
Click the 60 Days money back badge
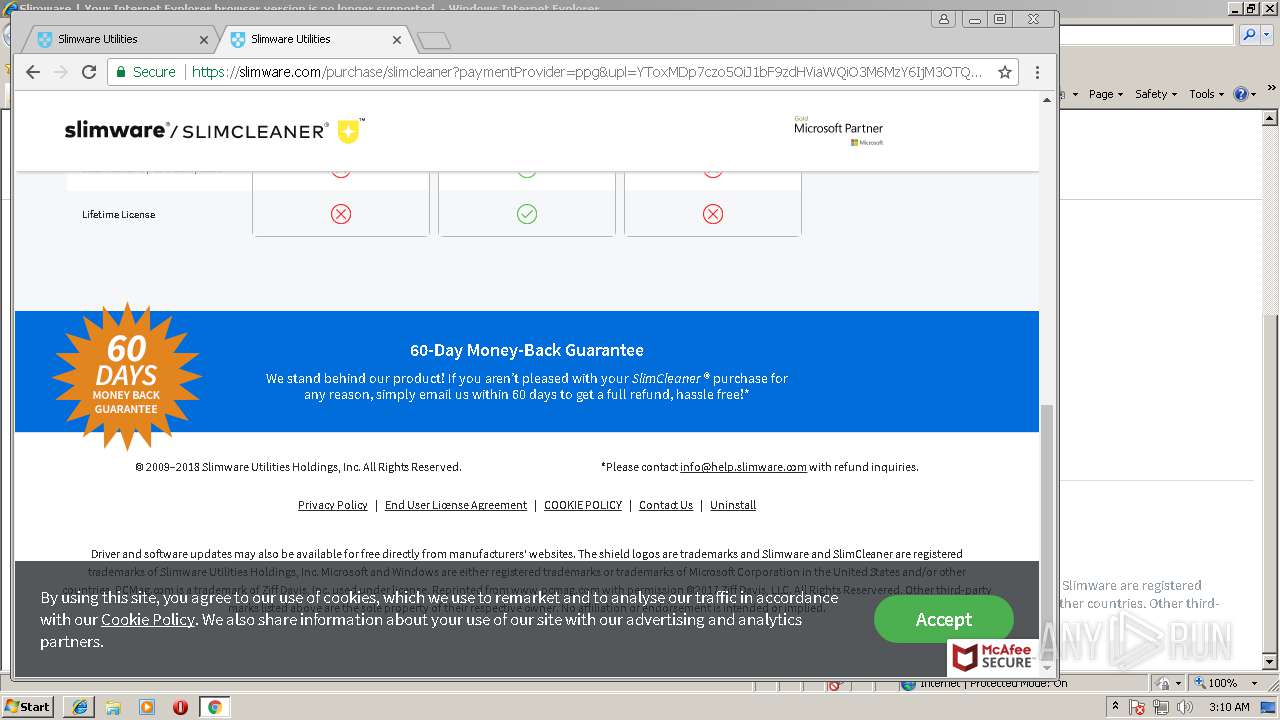tap(127, 377)
